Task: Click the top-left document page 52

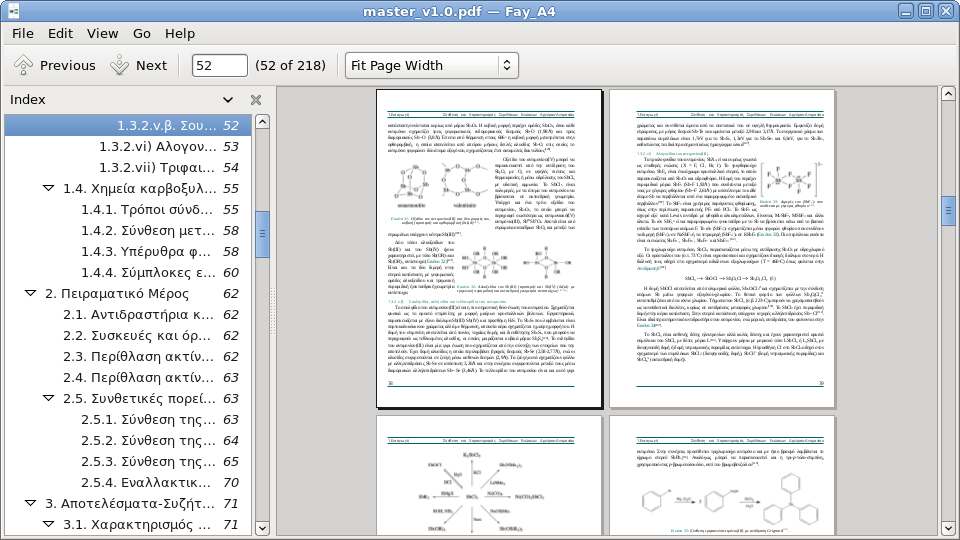Action: (x=489, y=249)
